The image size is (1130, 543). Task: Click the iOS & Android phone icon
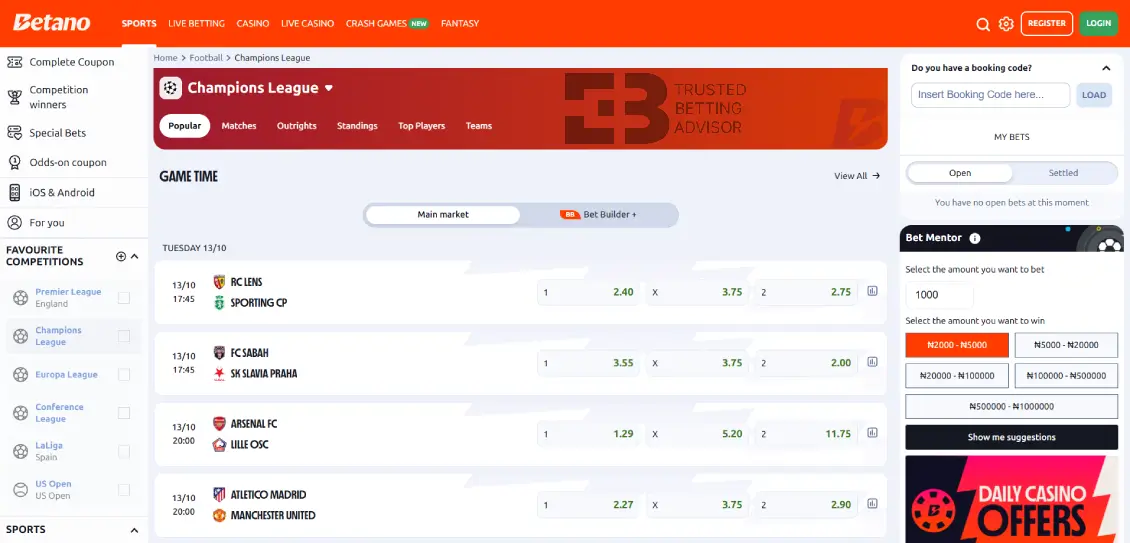[14, 193]
